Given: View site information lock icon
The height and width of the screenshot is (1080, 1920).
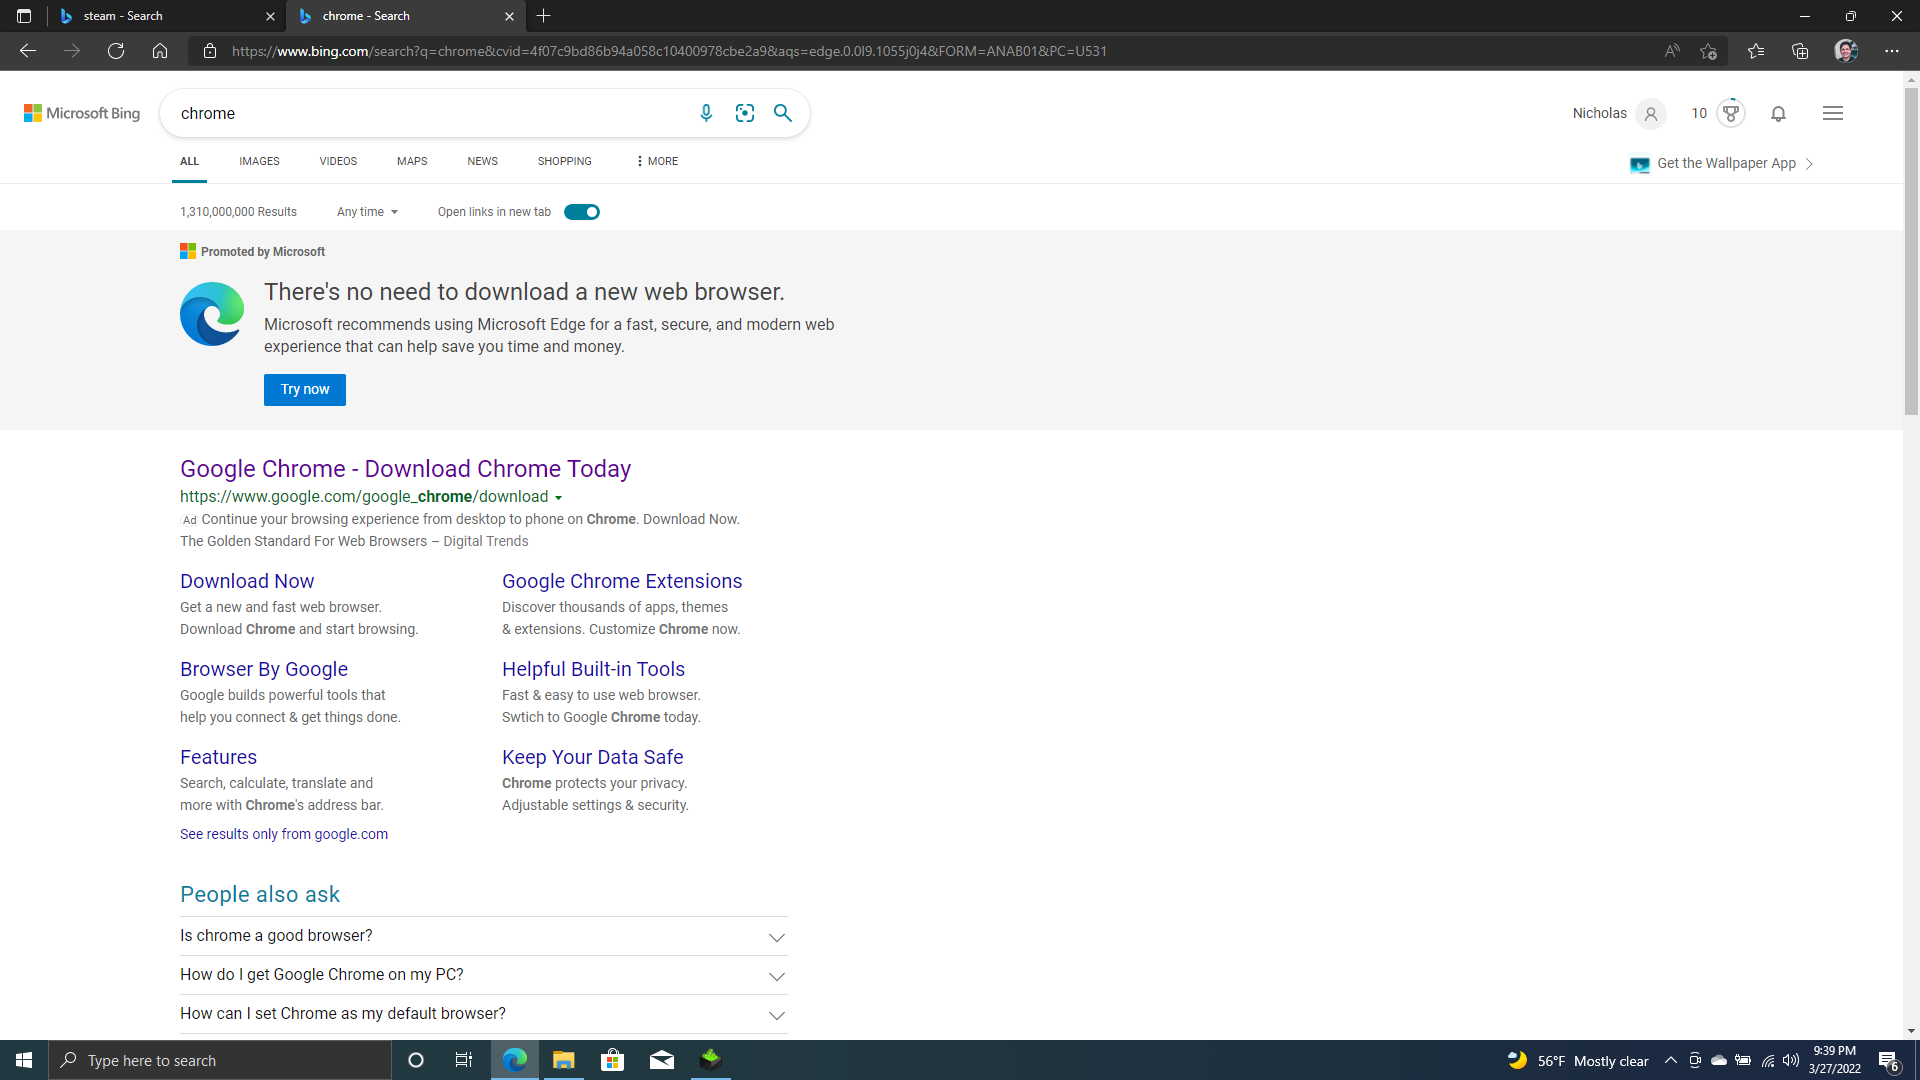Looking at the screenshot, I should pyautogui.click(x=210, y=51).
